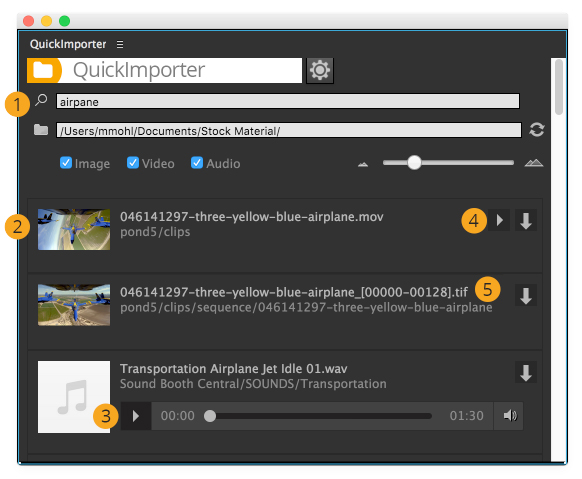The image size is (582, 479).
Task: Click file name ending _[00000-00128].tif
Action: point(294,292)
